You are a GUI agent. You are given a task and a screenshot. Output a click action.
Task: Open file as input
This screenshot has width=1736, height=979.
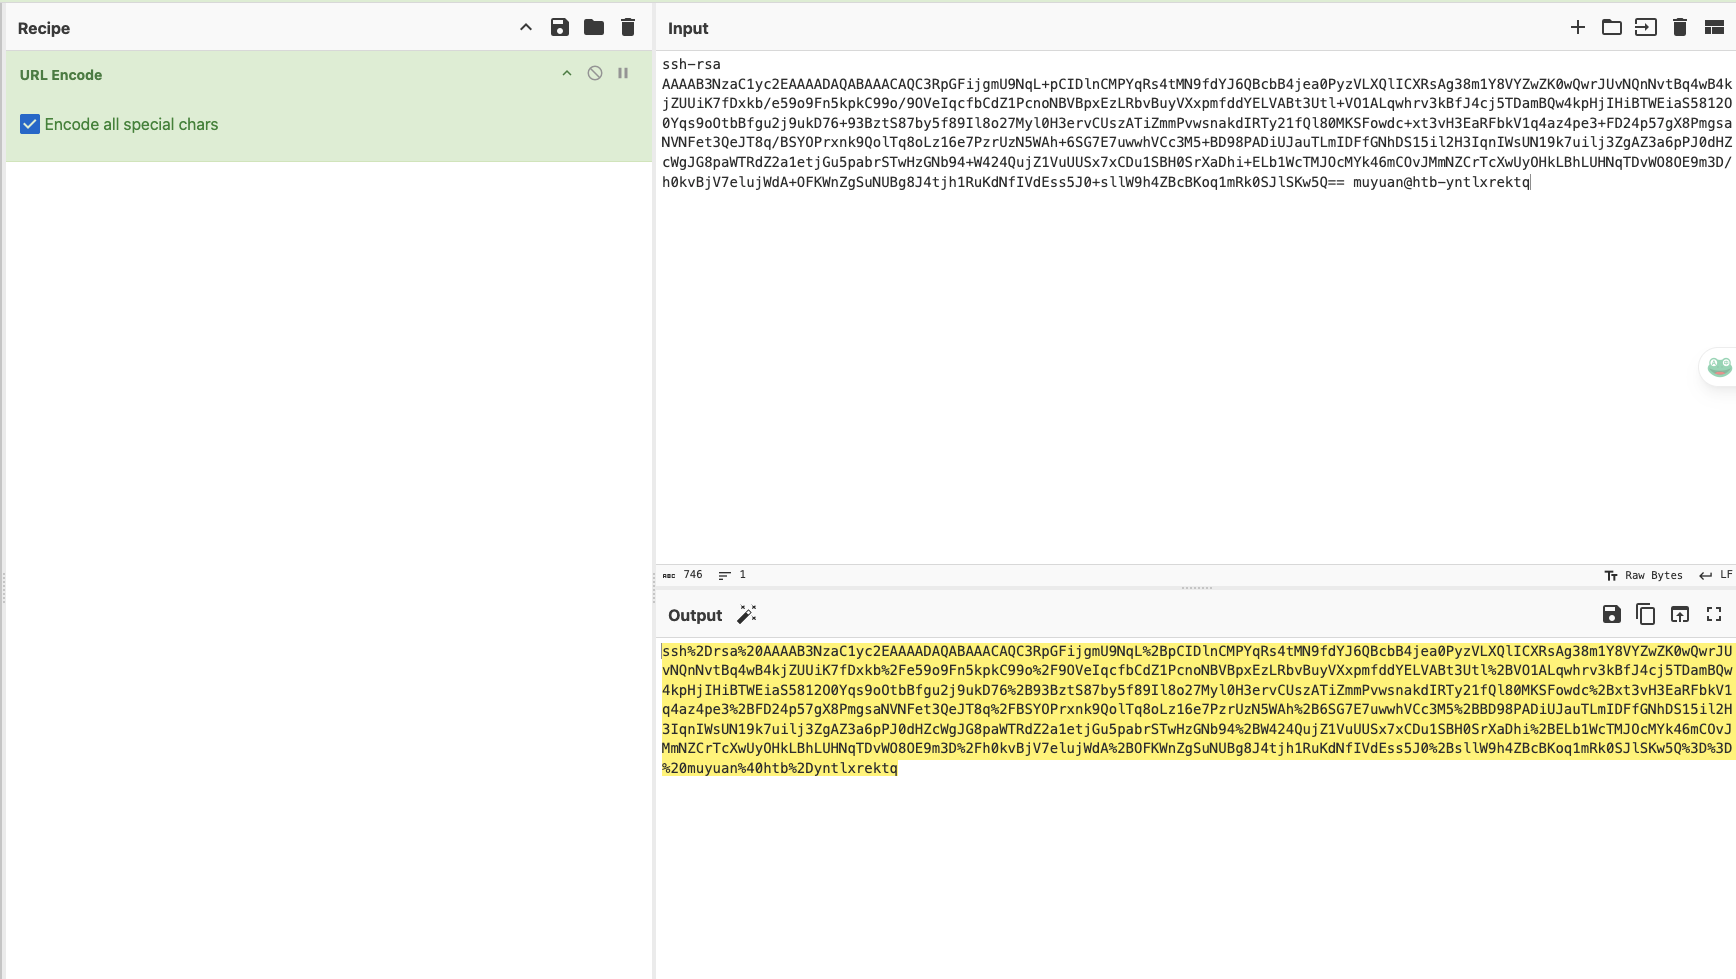pyautogui.click(x=1646, y=28)
